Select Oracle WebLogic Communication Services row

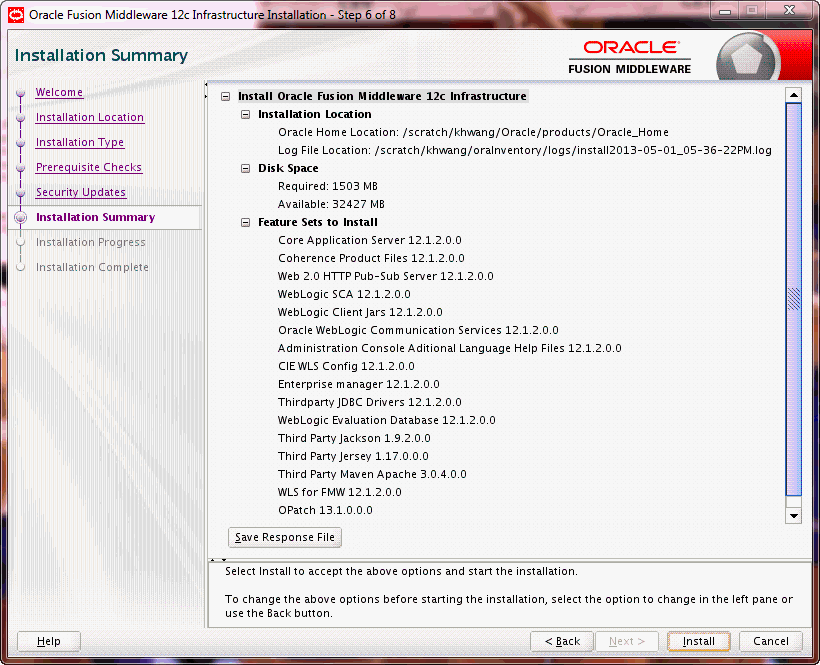[418, 330]
